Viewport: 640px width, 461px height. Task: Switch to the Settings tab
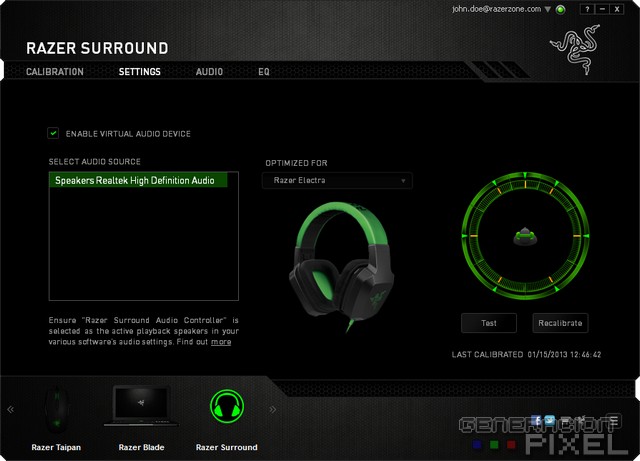click(x=140, y=72)
